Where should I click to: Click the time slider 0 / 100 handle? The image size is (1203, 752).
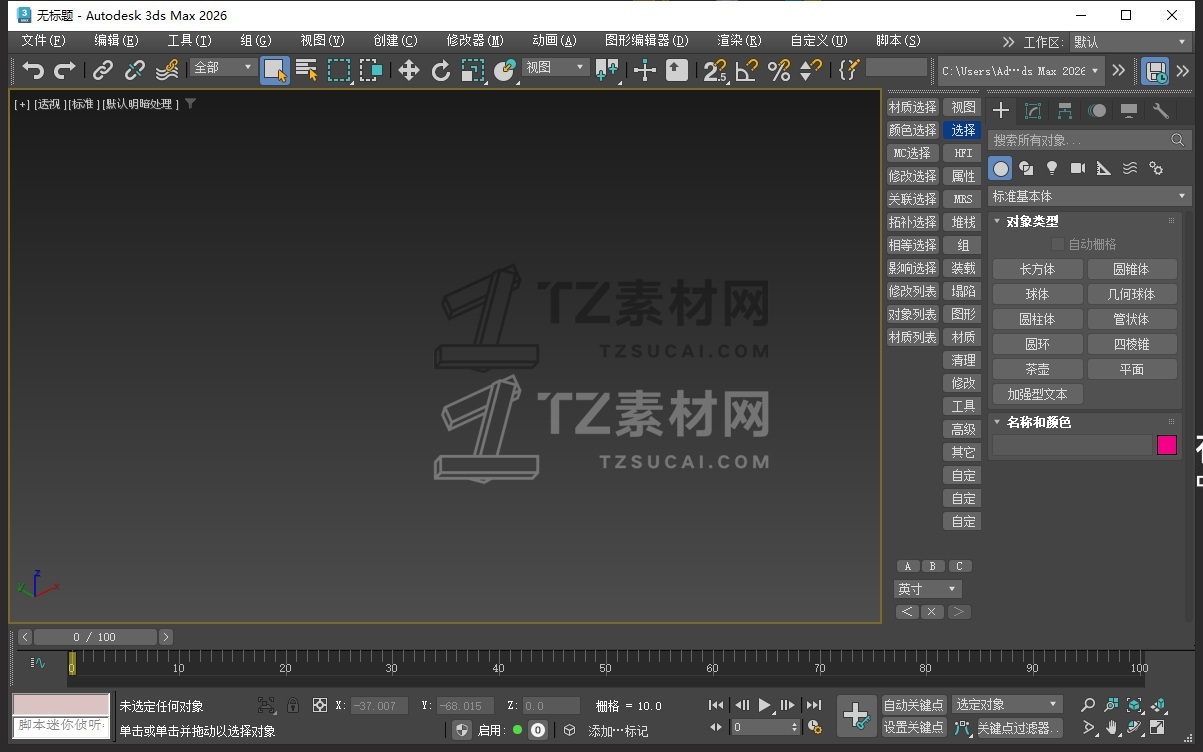(95, 637)
